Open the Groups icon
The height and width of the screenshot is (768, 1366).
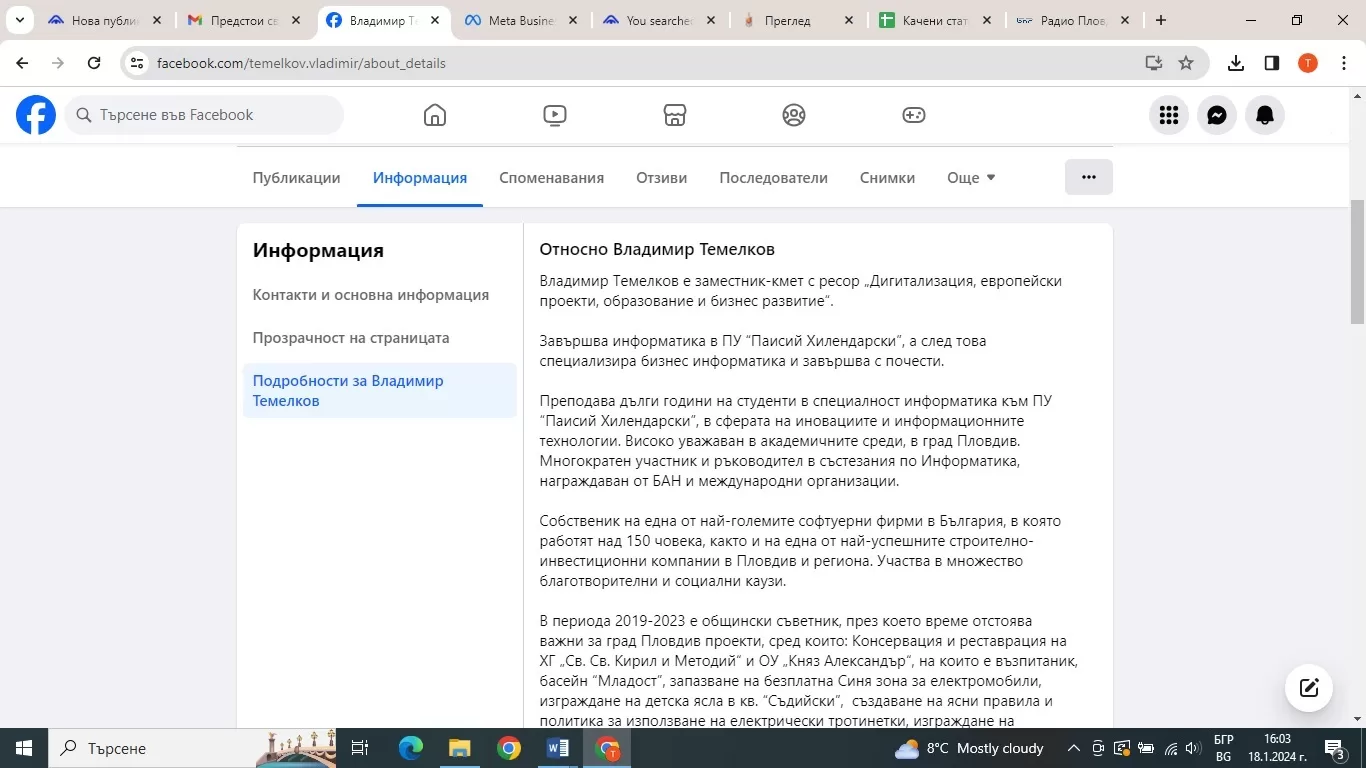(x=794, y=115)
